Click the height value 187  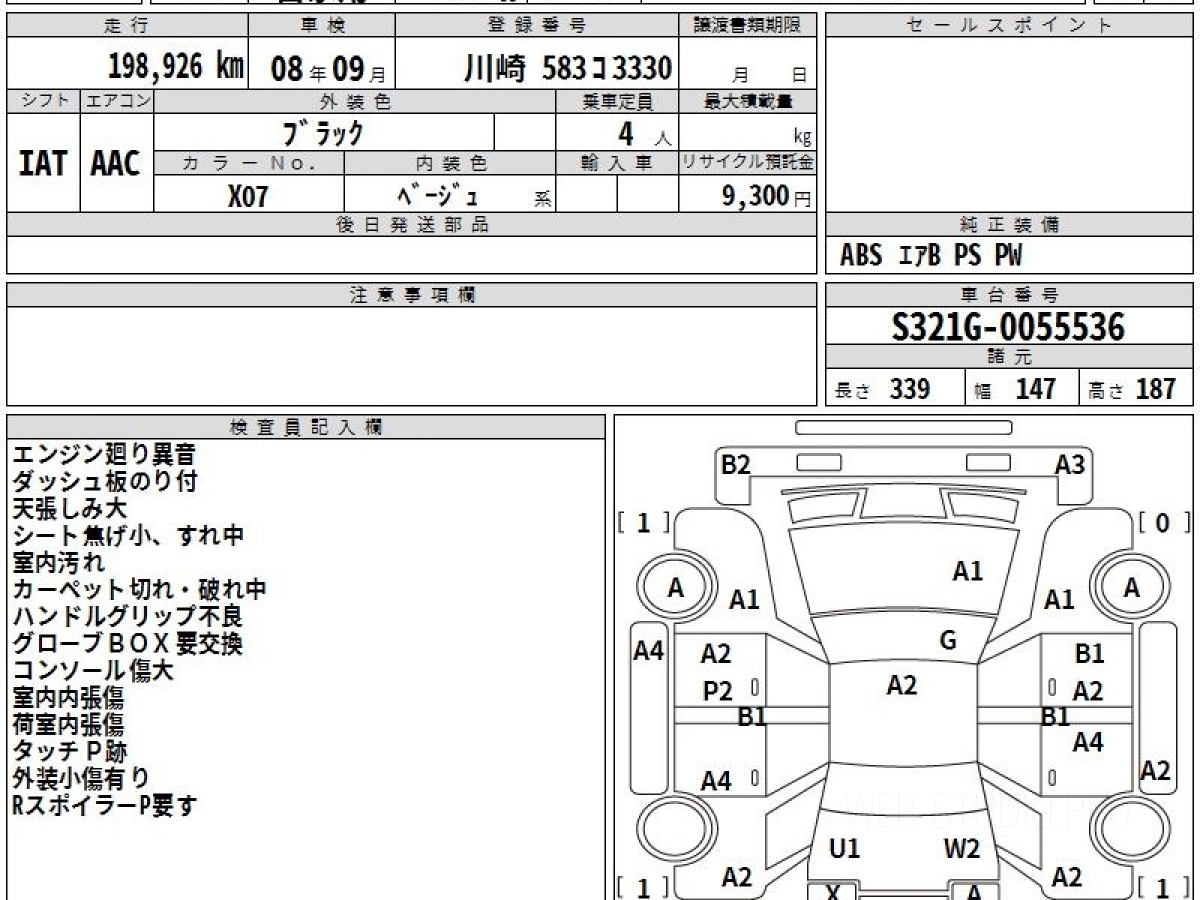coord(1155,389)
